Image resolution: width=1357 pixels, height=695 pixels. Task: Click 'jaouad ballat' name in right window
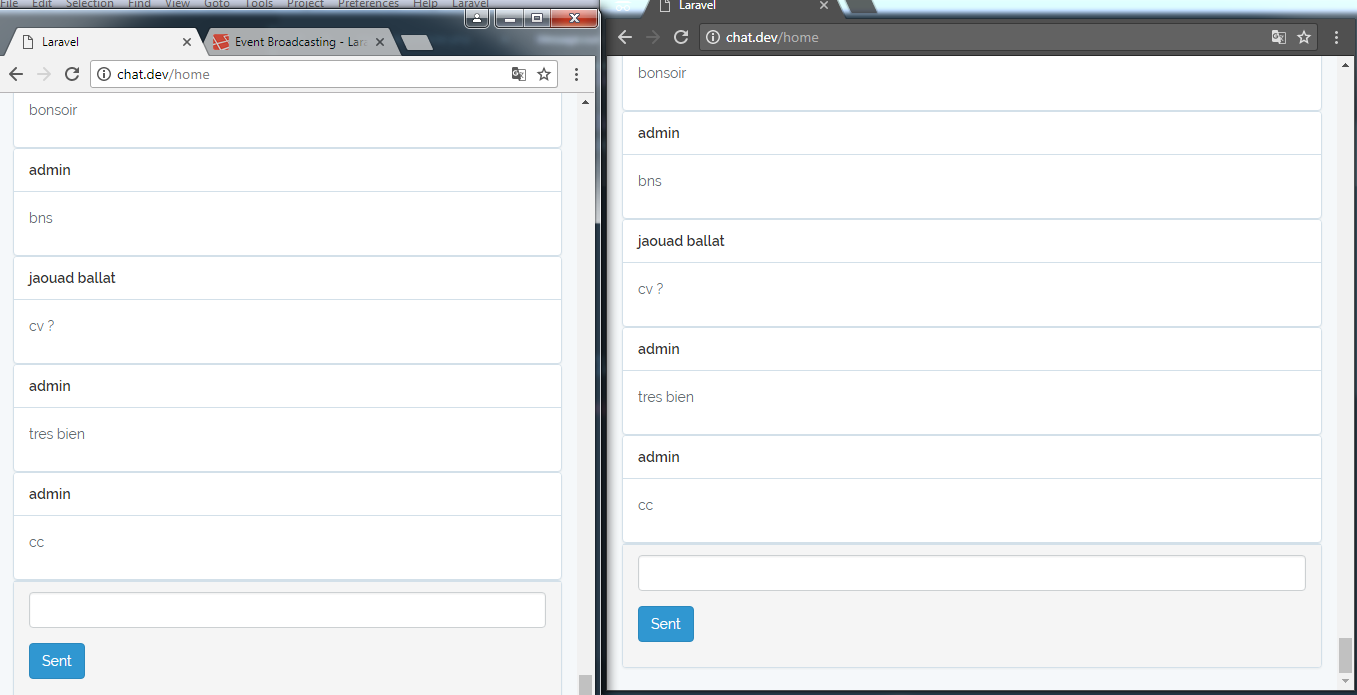coord(681,241)
